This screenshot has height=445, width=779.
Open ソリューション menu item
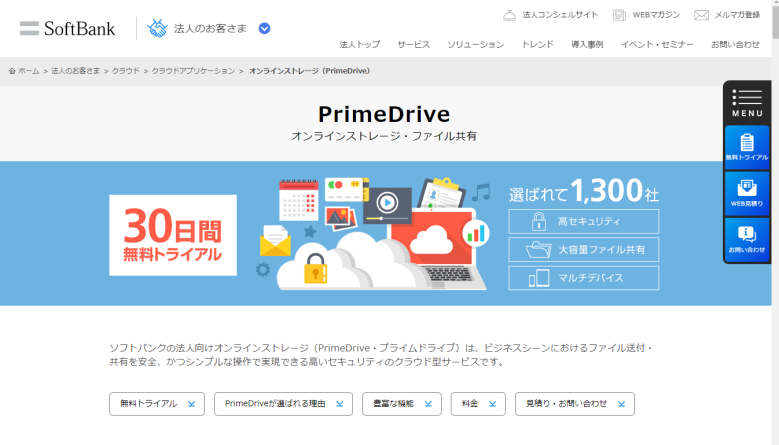point(475,45)
